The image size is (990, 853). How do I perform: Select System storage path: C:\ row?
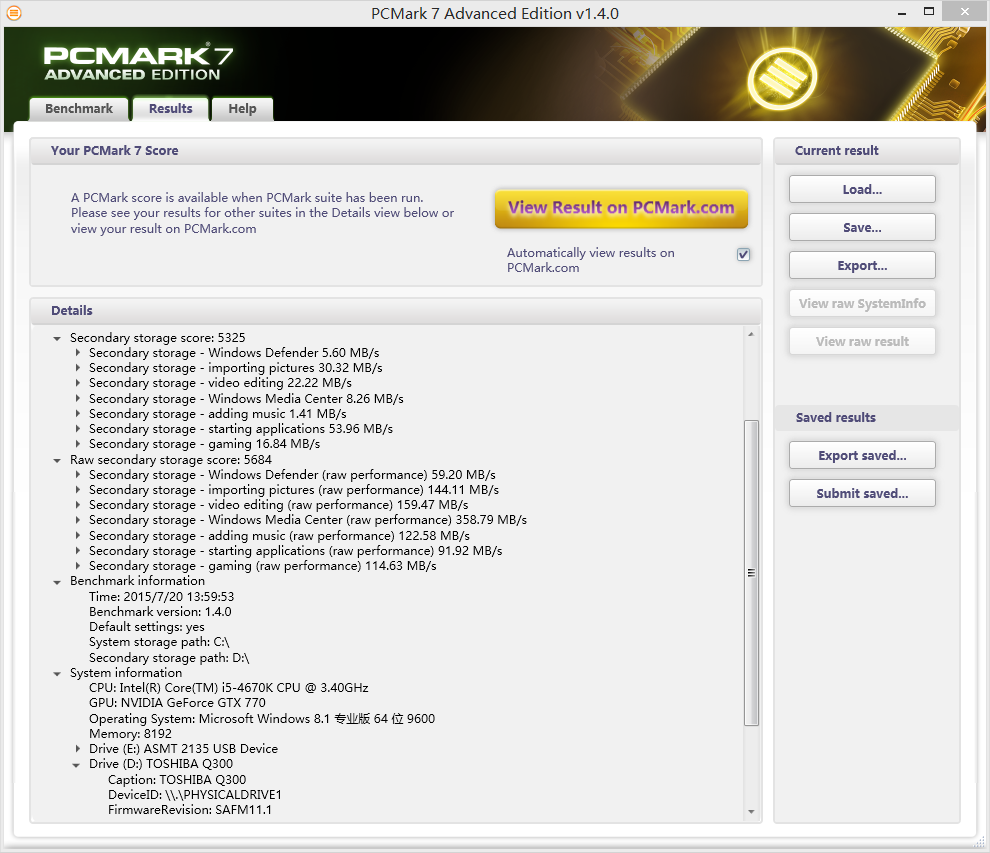click(159, 642)
